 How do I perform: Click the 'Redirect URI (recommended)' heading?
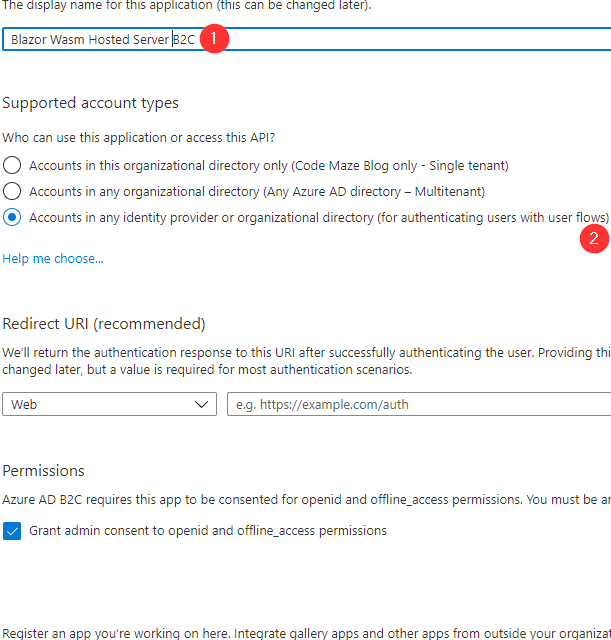pos(103,324)
